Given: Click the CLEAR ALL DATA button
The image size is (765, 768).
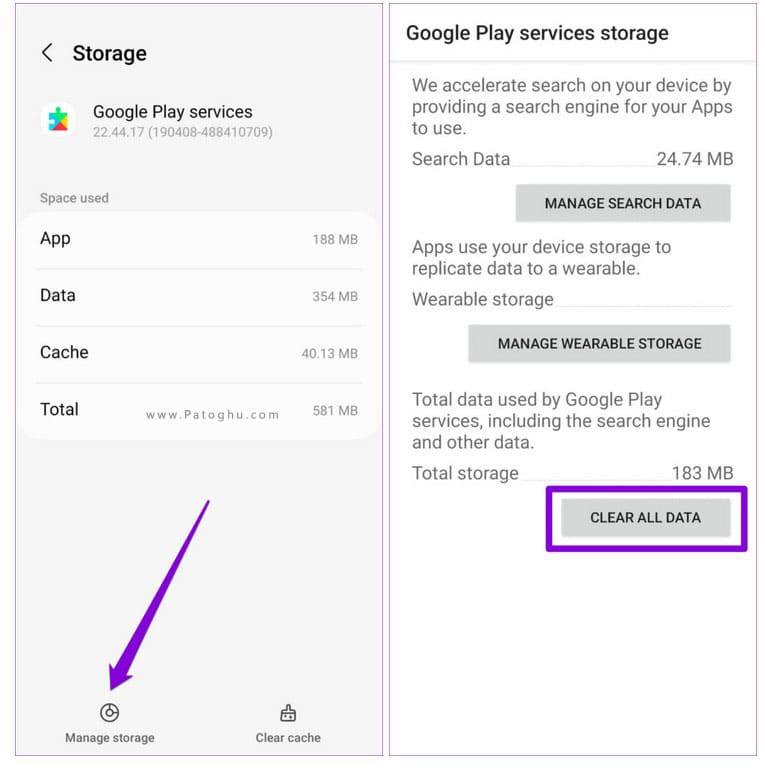Looking at the screenshot, I should point(645,518).
